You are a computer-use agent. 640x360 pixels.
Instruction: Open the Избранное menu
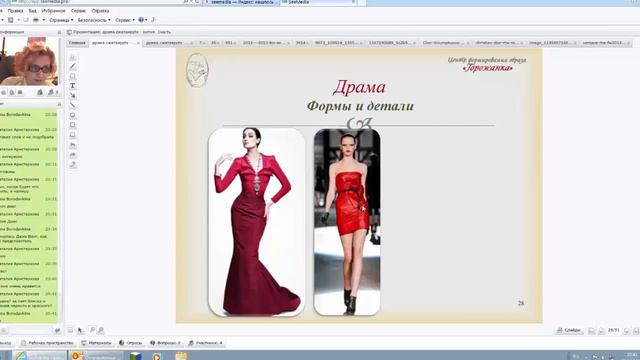click(53, 11)
